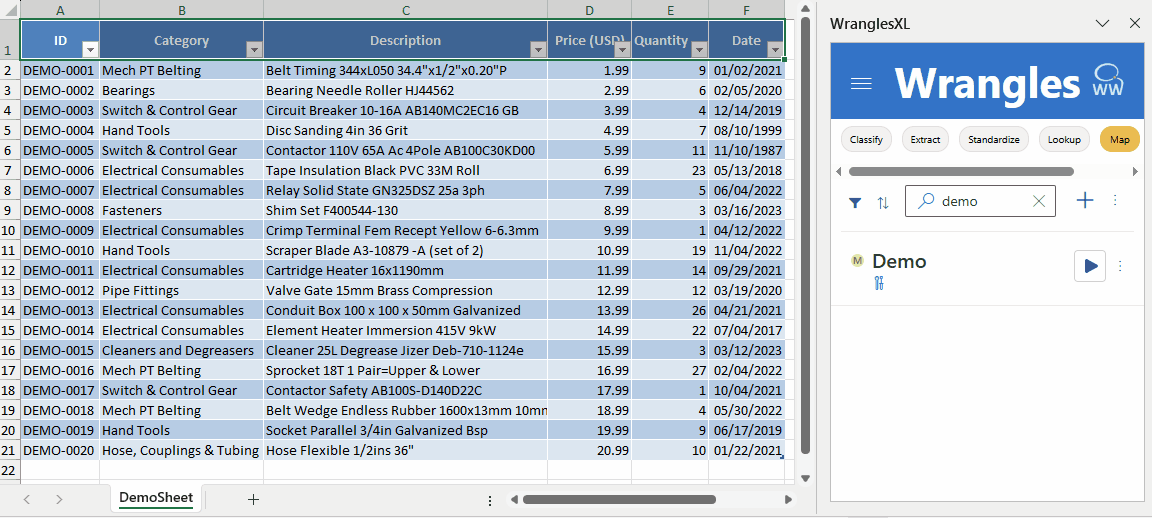
Task: Toggle the Extract filter chip
Action: pyautogui.click(x=925, y=140)
